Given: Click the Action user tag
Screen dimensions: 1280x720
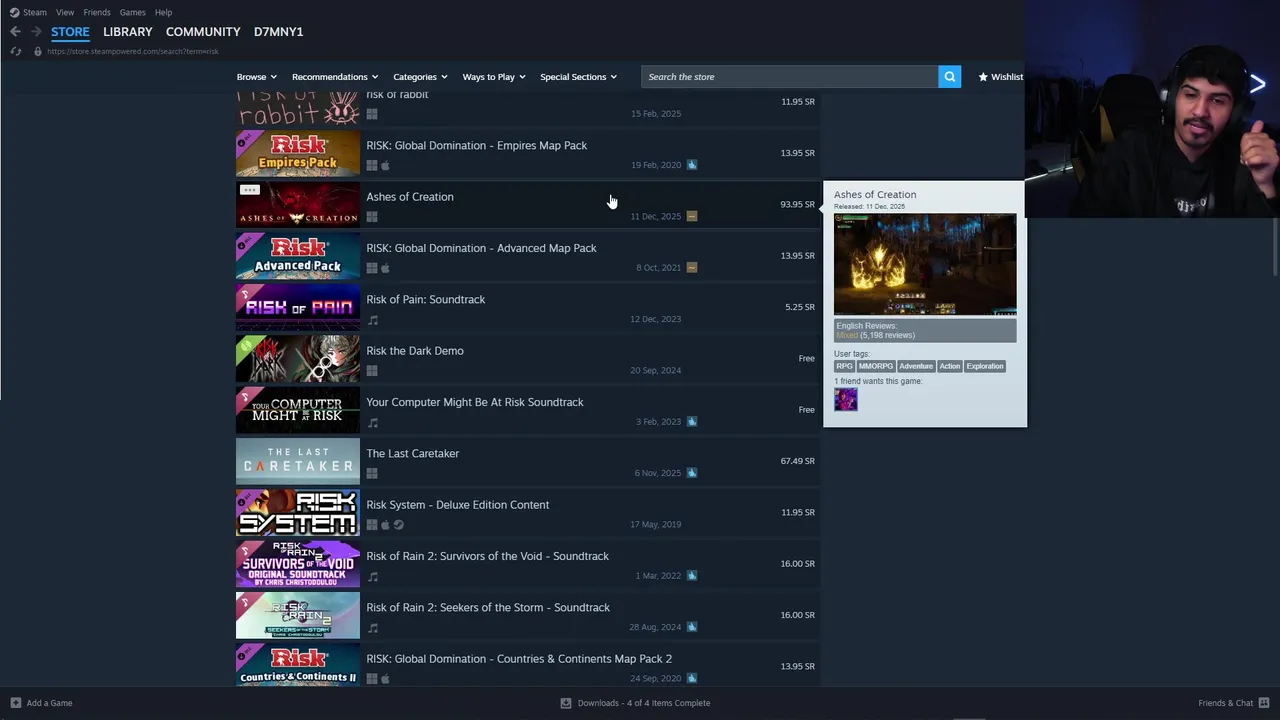Looking at the screenshot, I should [950, 366].
